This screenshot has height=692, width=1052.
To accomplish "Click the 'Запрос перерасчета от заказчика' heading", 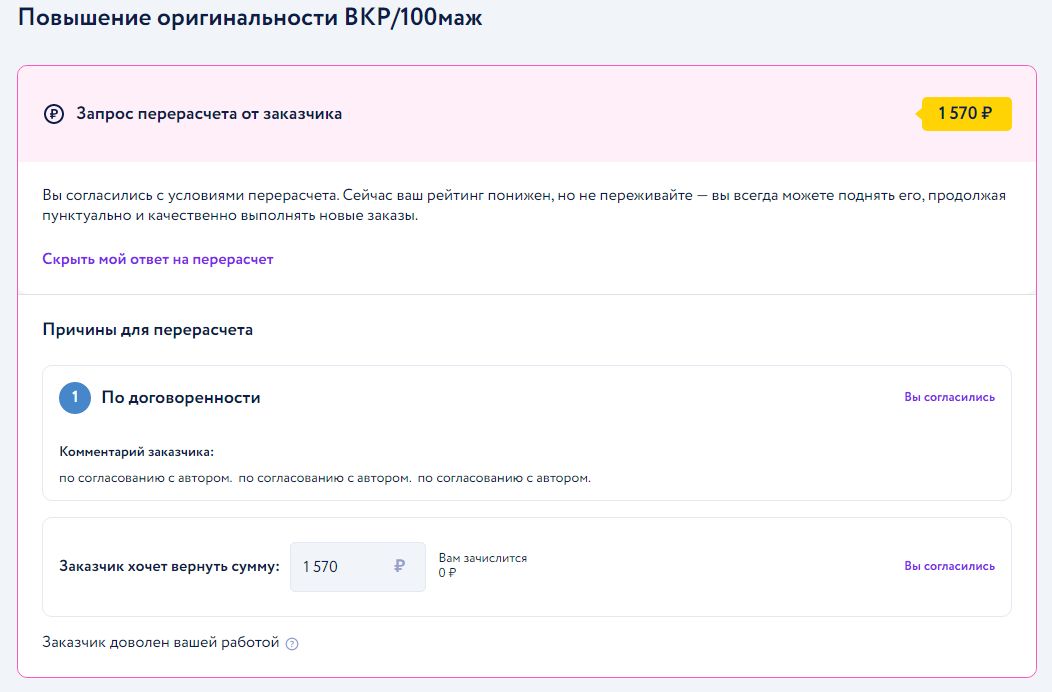I will [209, 114].
